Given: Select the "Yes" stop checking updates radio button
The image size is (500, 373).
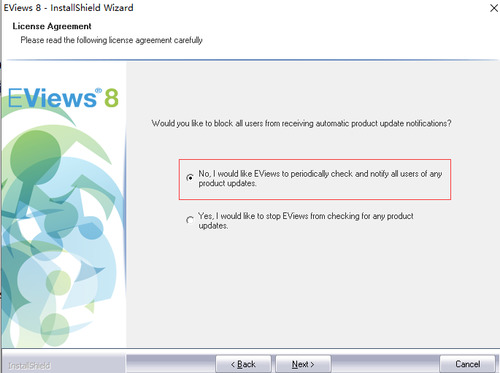Looking at the screenshot, I should 190,220.
